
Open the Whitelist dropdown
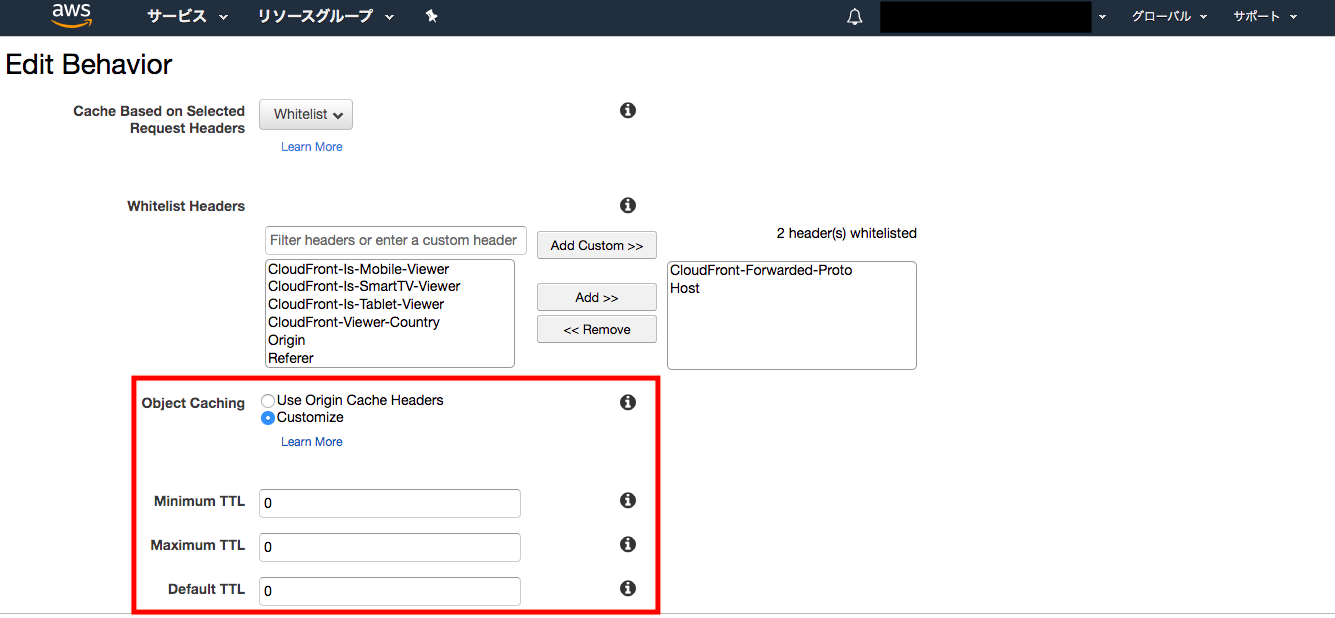(x=306, y=115)
